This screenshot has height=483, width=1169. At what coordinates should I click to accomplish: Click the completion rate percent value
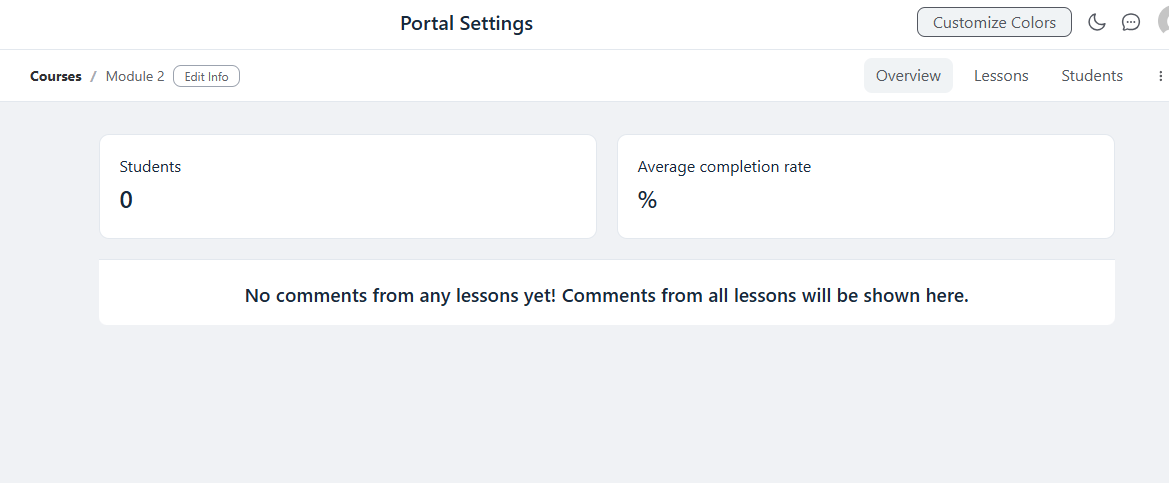pos(647,200)
